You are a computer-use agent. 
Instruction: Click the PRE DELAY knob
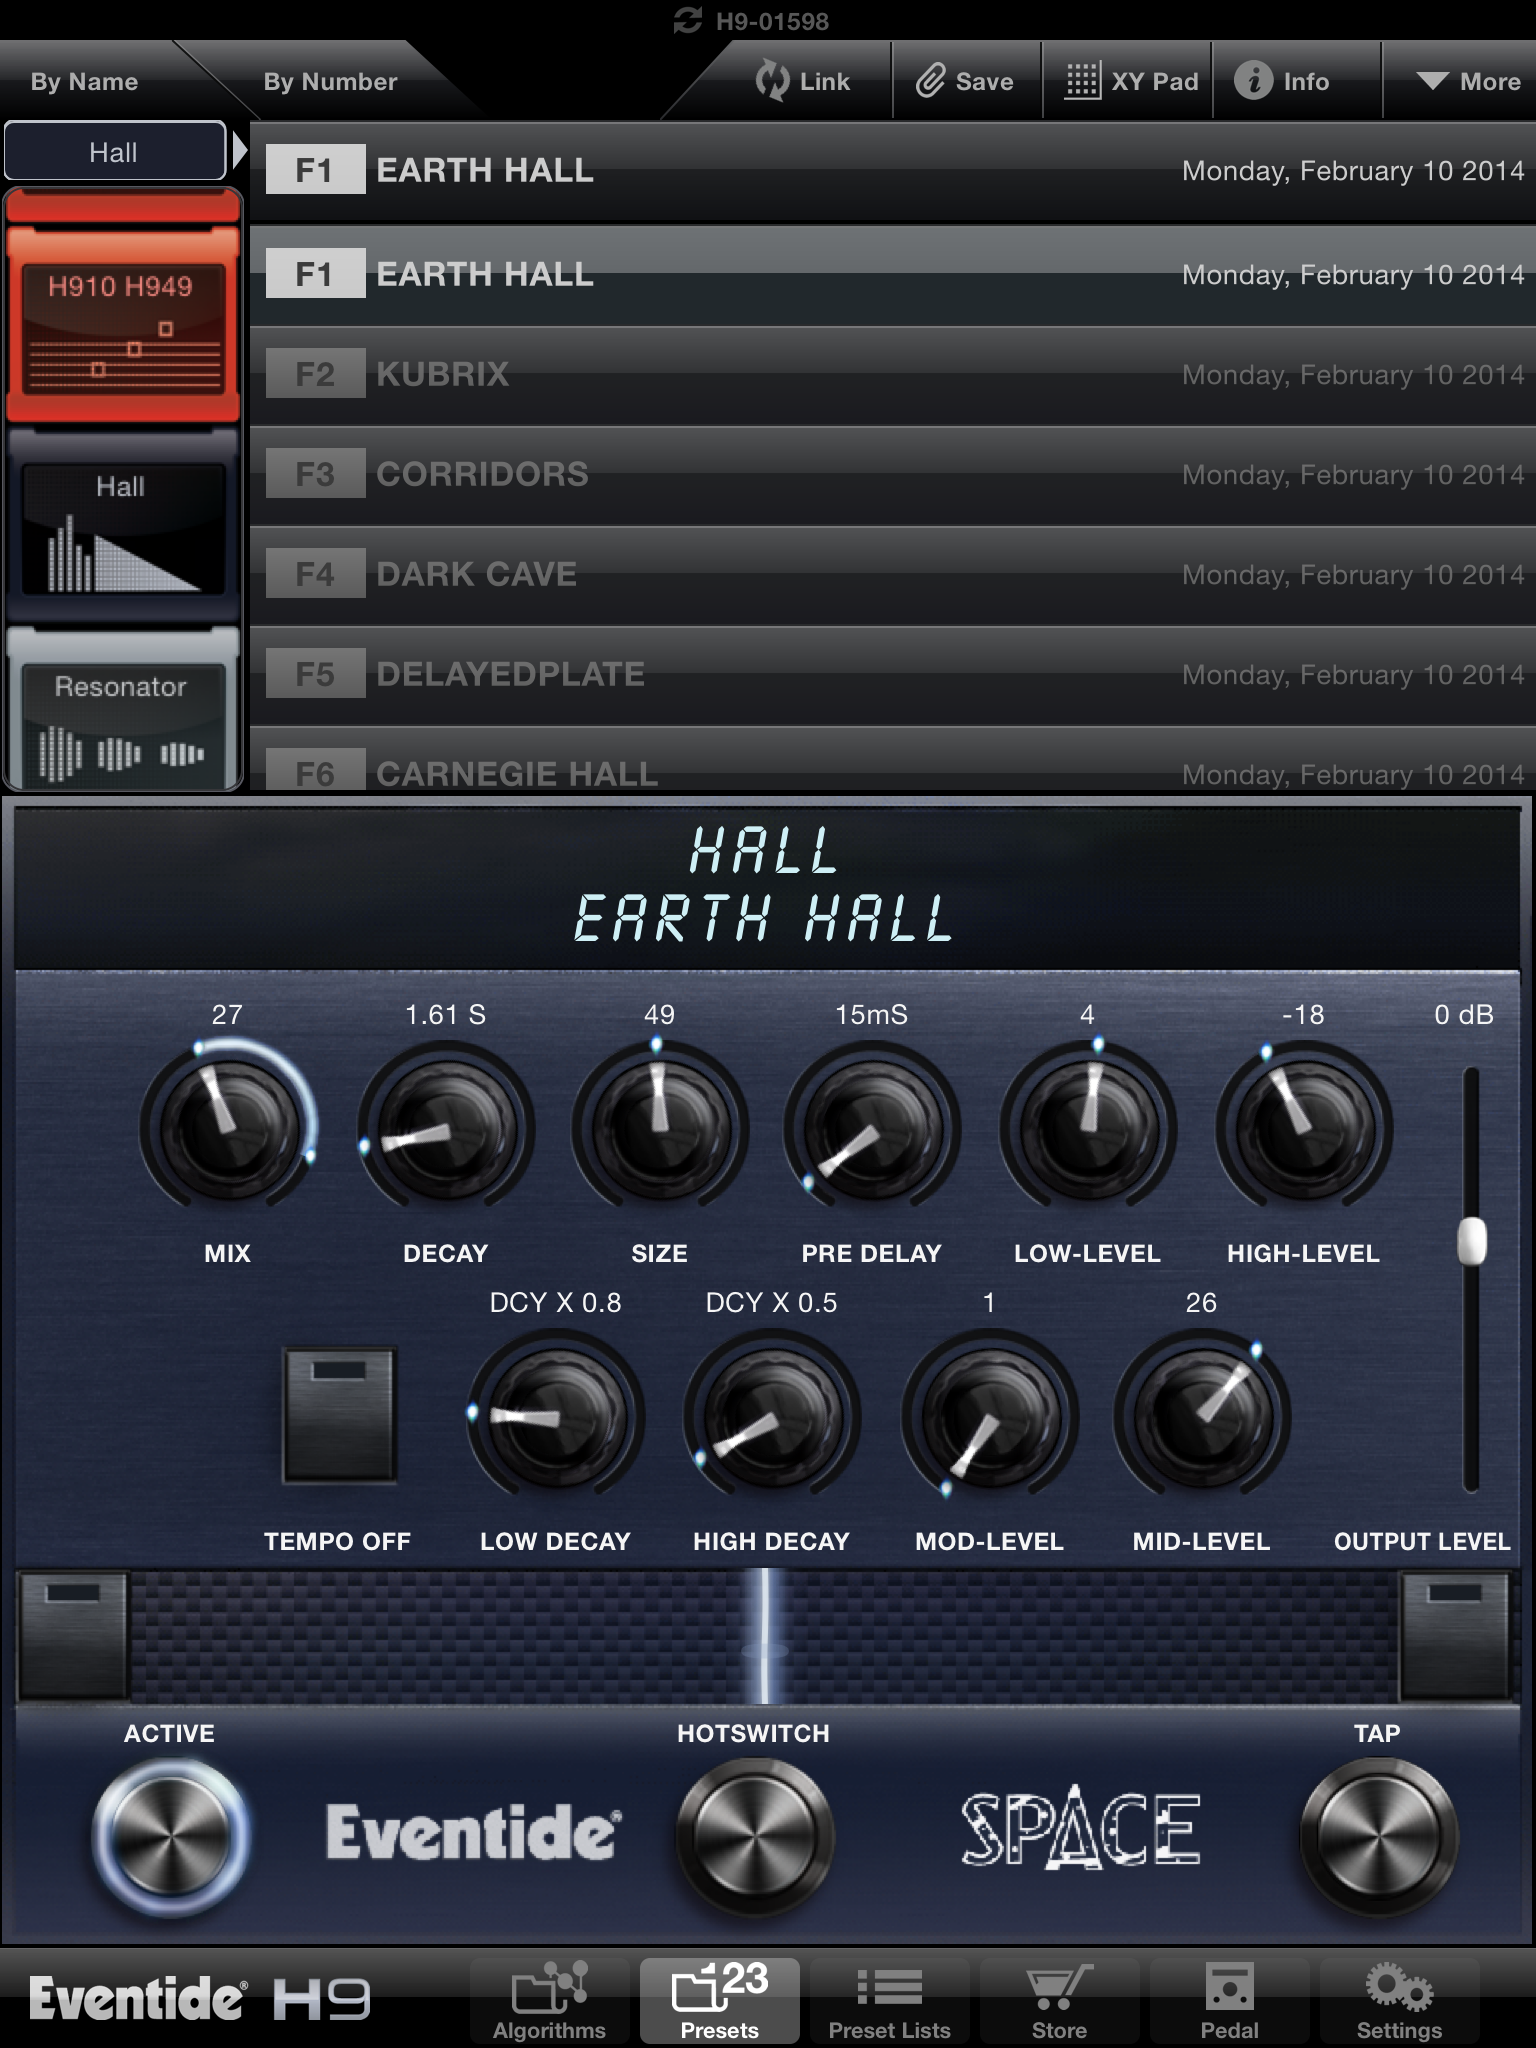[871, 1127]
